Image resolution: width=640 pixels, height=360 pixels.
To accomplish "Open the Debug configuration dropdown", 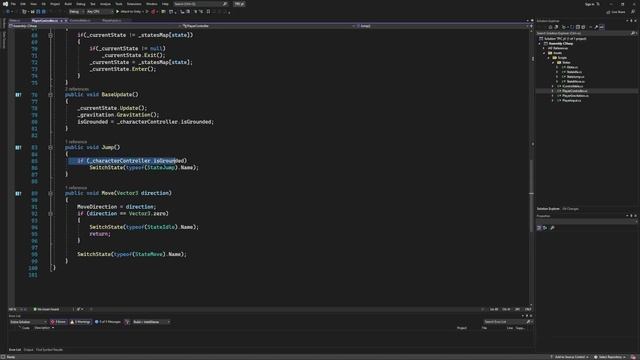I will pyautogui.click(x=76, y=11).
